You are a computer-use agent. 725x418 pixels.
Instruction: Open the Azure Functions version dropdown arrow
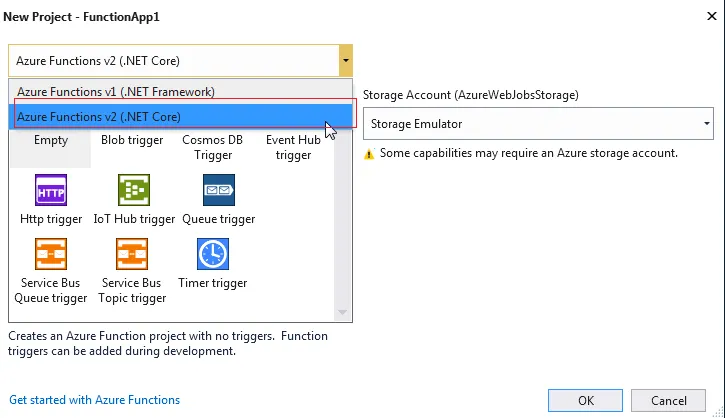coord(345,61)
